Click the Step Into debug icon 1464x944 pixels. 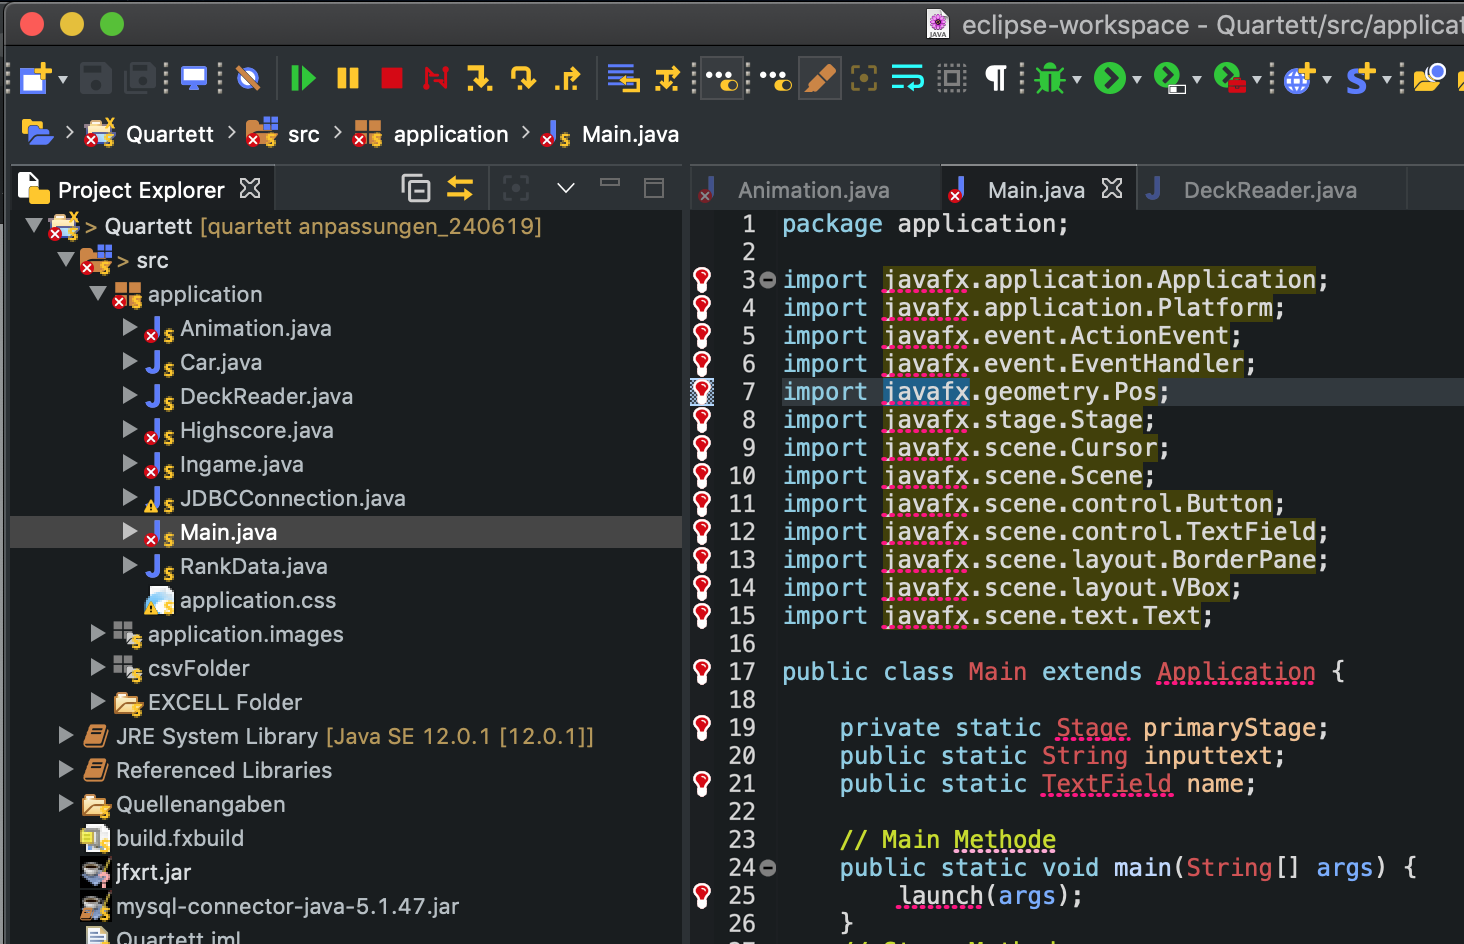[x=479, y=78]
